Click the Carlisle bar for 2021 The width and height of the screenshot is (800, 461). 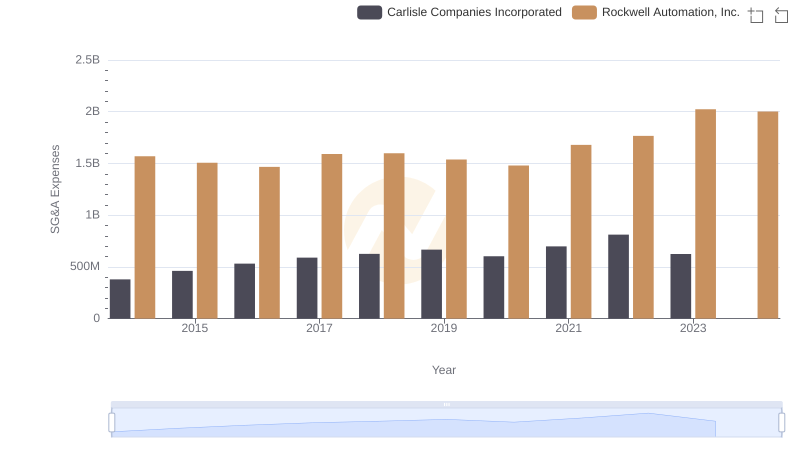tap(556, 283)
